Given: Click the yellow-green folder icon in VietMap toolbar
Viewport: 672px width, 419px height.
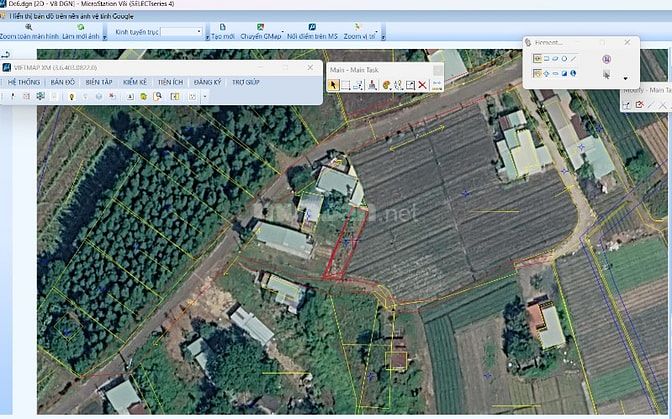Looking at the screenshot, I should pos(144,97).
